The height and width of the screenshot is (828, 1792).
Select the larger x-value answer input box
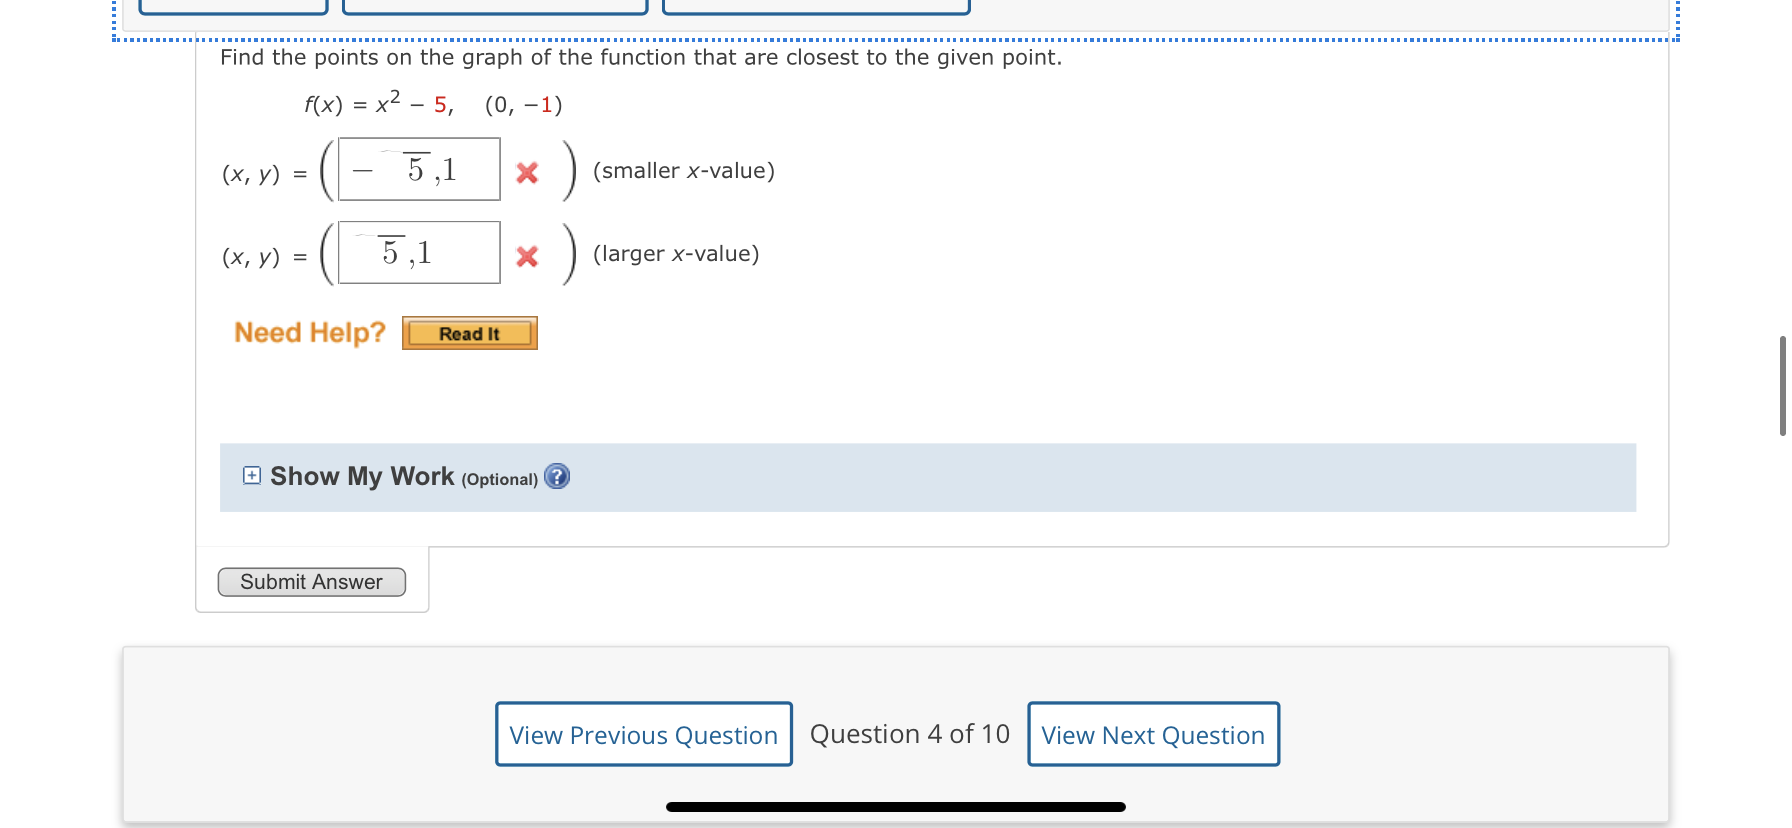[419, 252]
